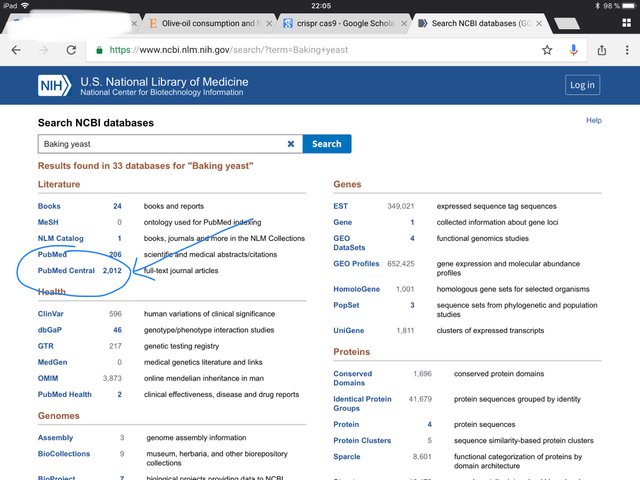
Task: Open the PopSet link
Action: pos(346,305)
